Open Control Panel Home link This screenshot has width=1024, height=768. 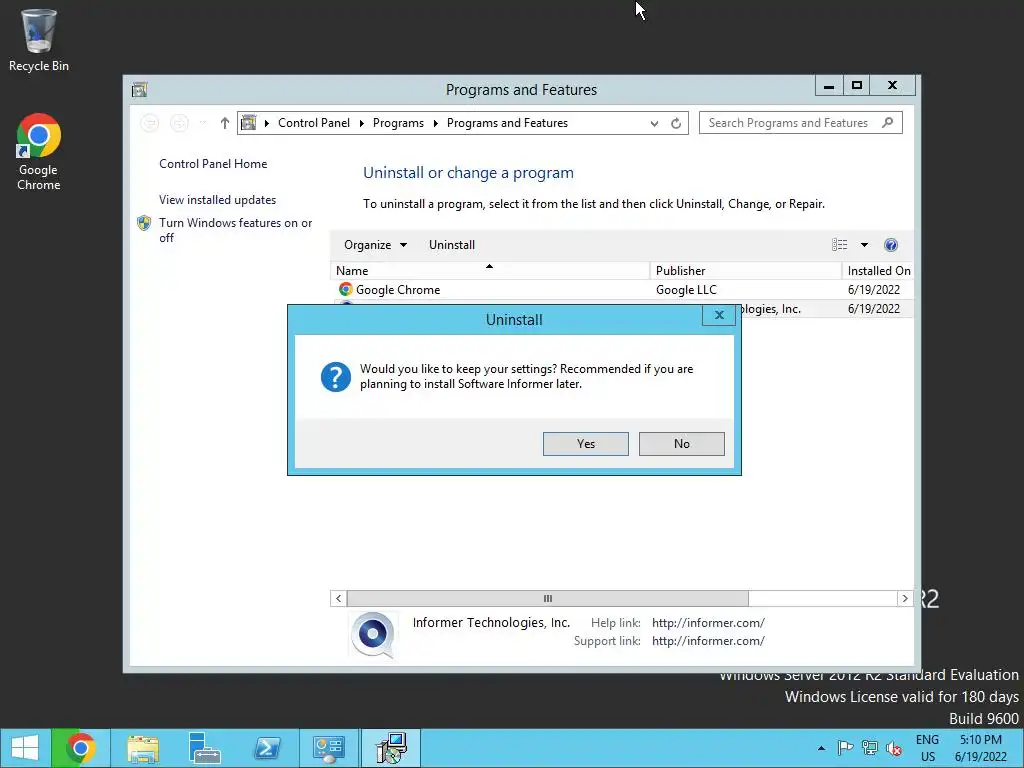click(213, 164)
